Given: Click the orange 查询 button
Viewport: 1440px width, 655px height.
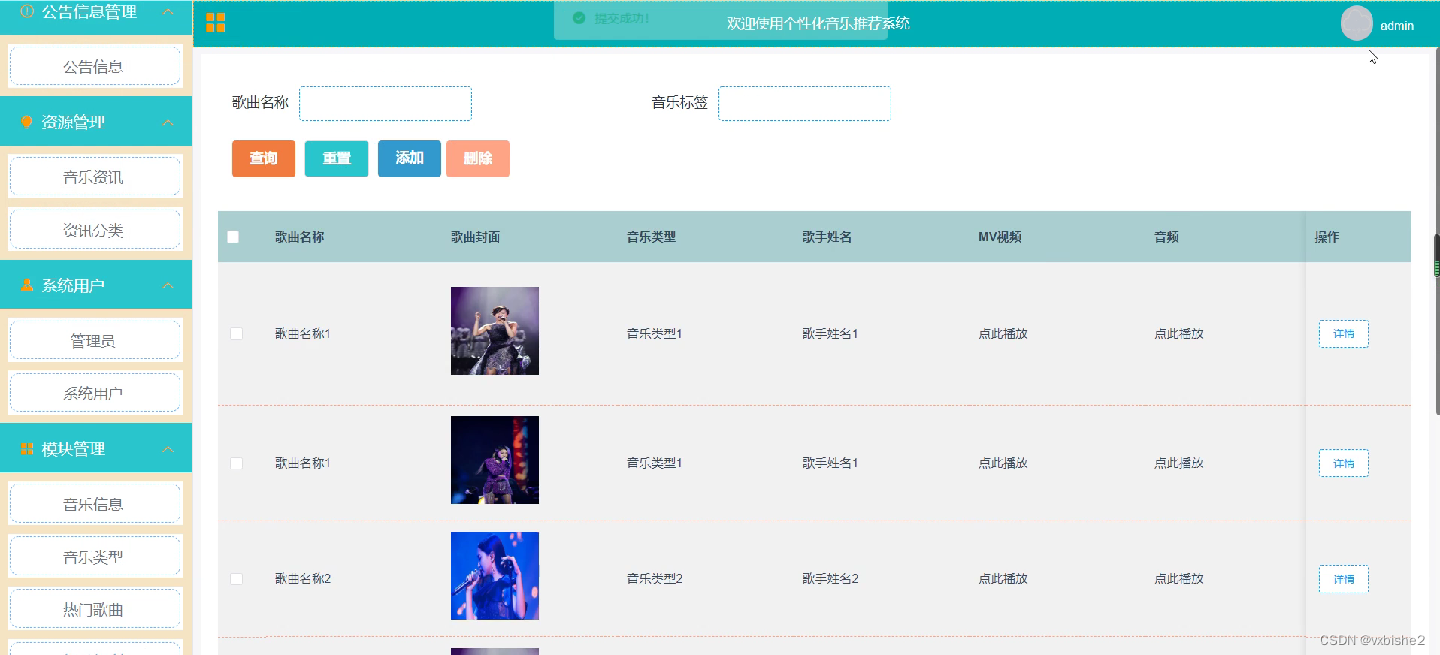Looking at the screenshot, I should tap(263, 158).
